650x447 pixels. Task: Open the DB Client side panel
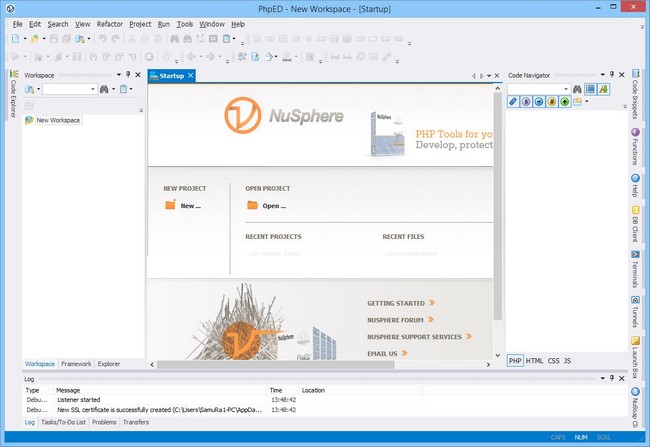click(x=635, y=224)
